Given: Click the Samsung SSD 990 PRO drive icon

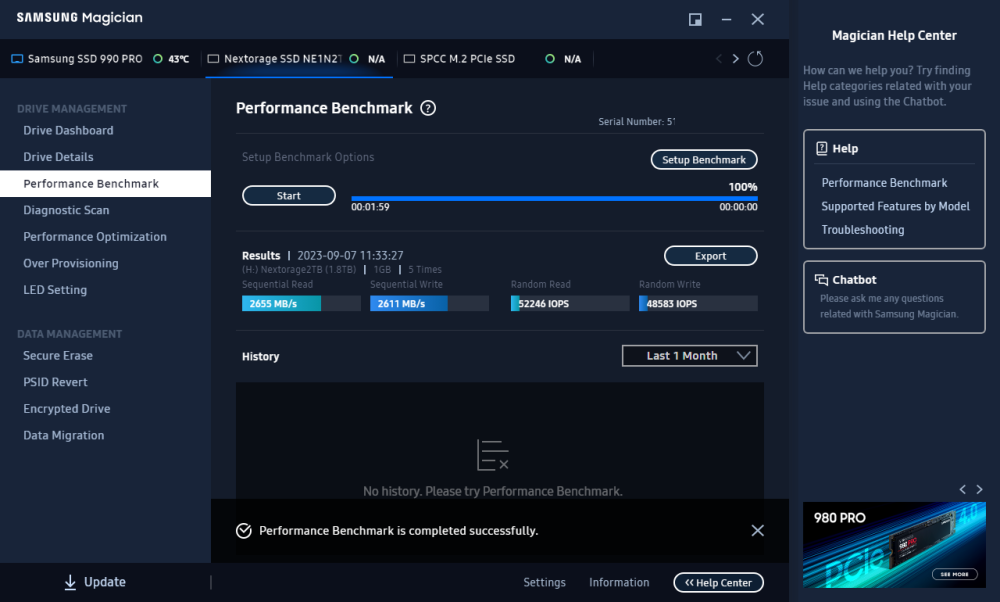Looking at the screenshot, I should (17, 59).
